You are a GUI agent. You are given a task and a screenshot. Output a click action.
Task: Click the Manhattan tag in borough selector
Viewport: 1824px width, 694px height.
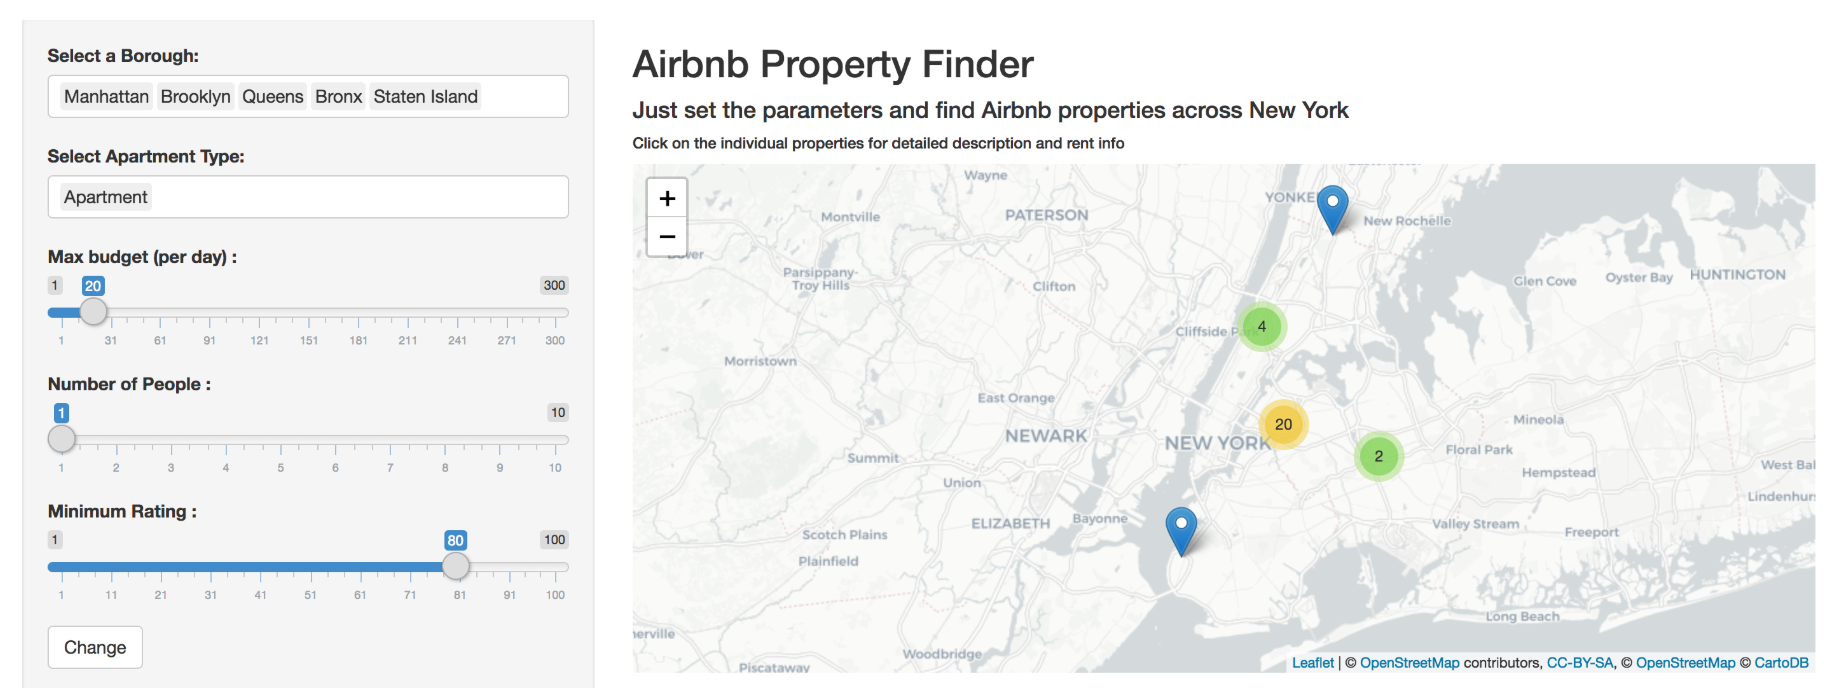click(x=106, y=97)
